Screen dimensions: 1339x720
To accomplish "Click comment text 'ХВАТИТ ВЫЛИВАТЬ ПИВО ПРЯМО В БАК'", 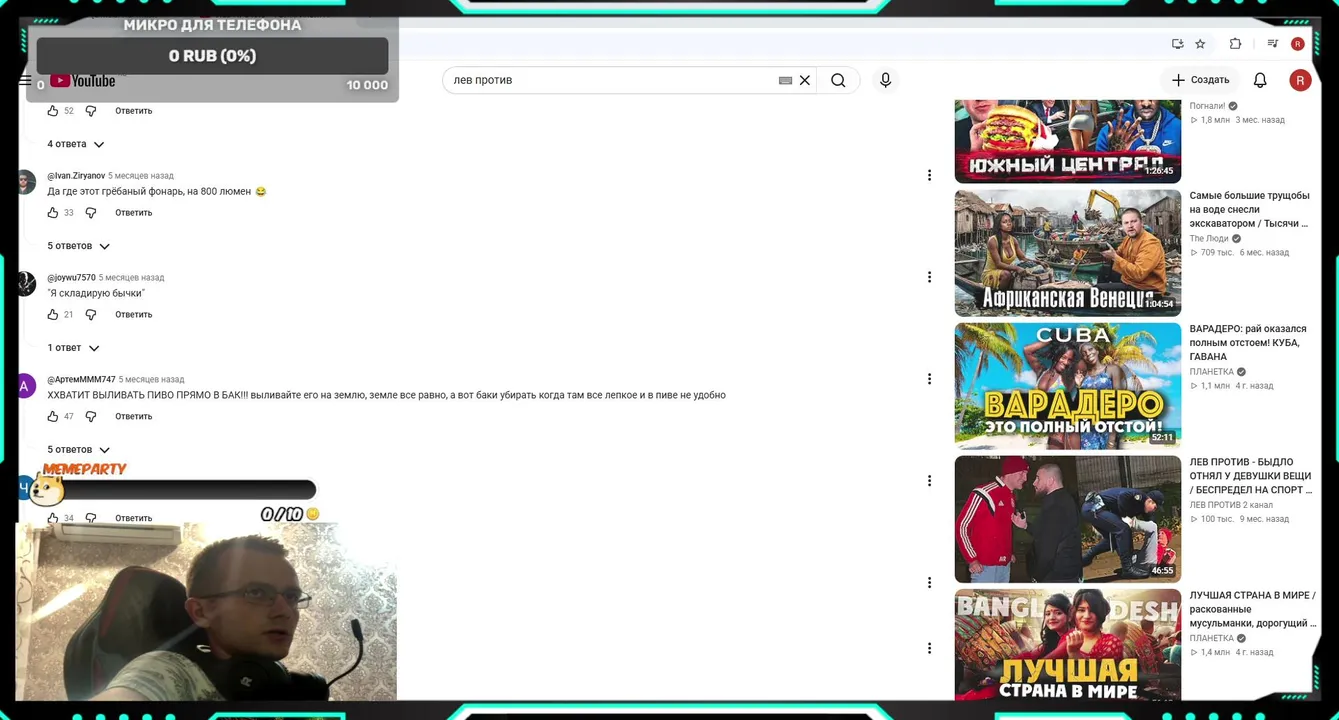I will (147, 396).
